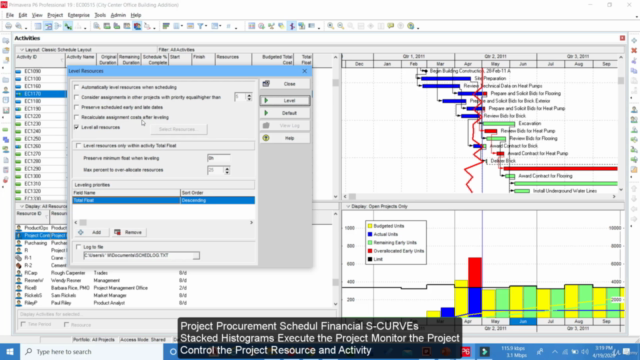Click the Windows taskbar search box

click(91, 351)
